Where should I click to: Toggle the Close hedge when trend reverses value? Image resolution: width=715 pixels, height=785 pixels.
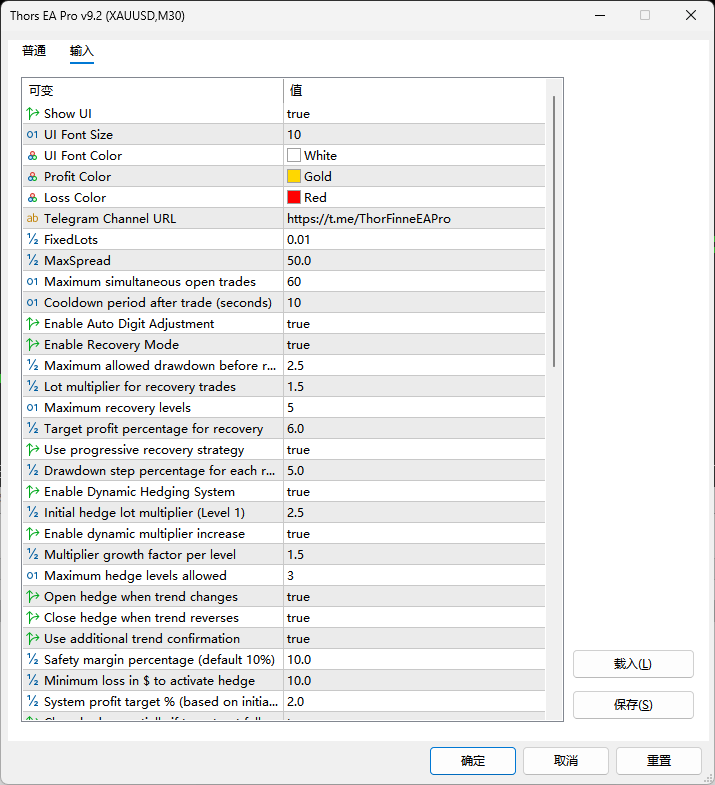(414, 618)
